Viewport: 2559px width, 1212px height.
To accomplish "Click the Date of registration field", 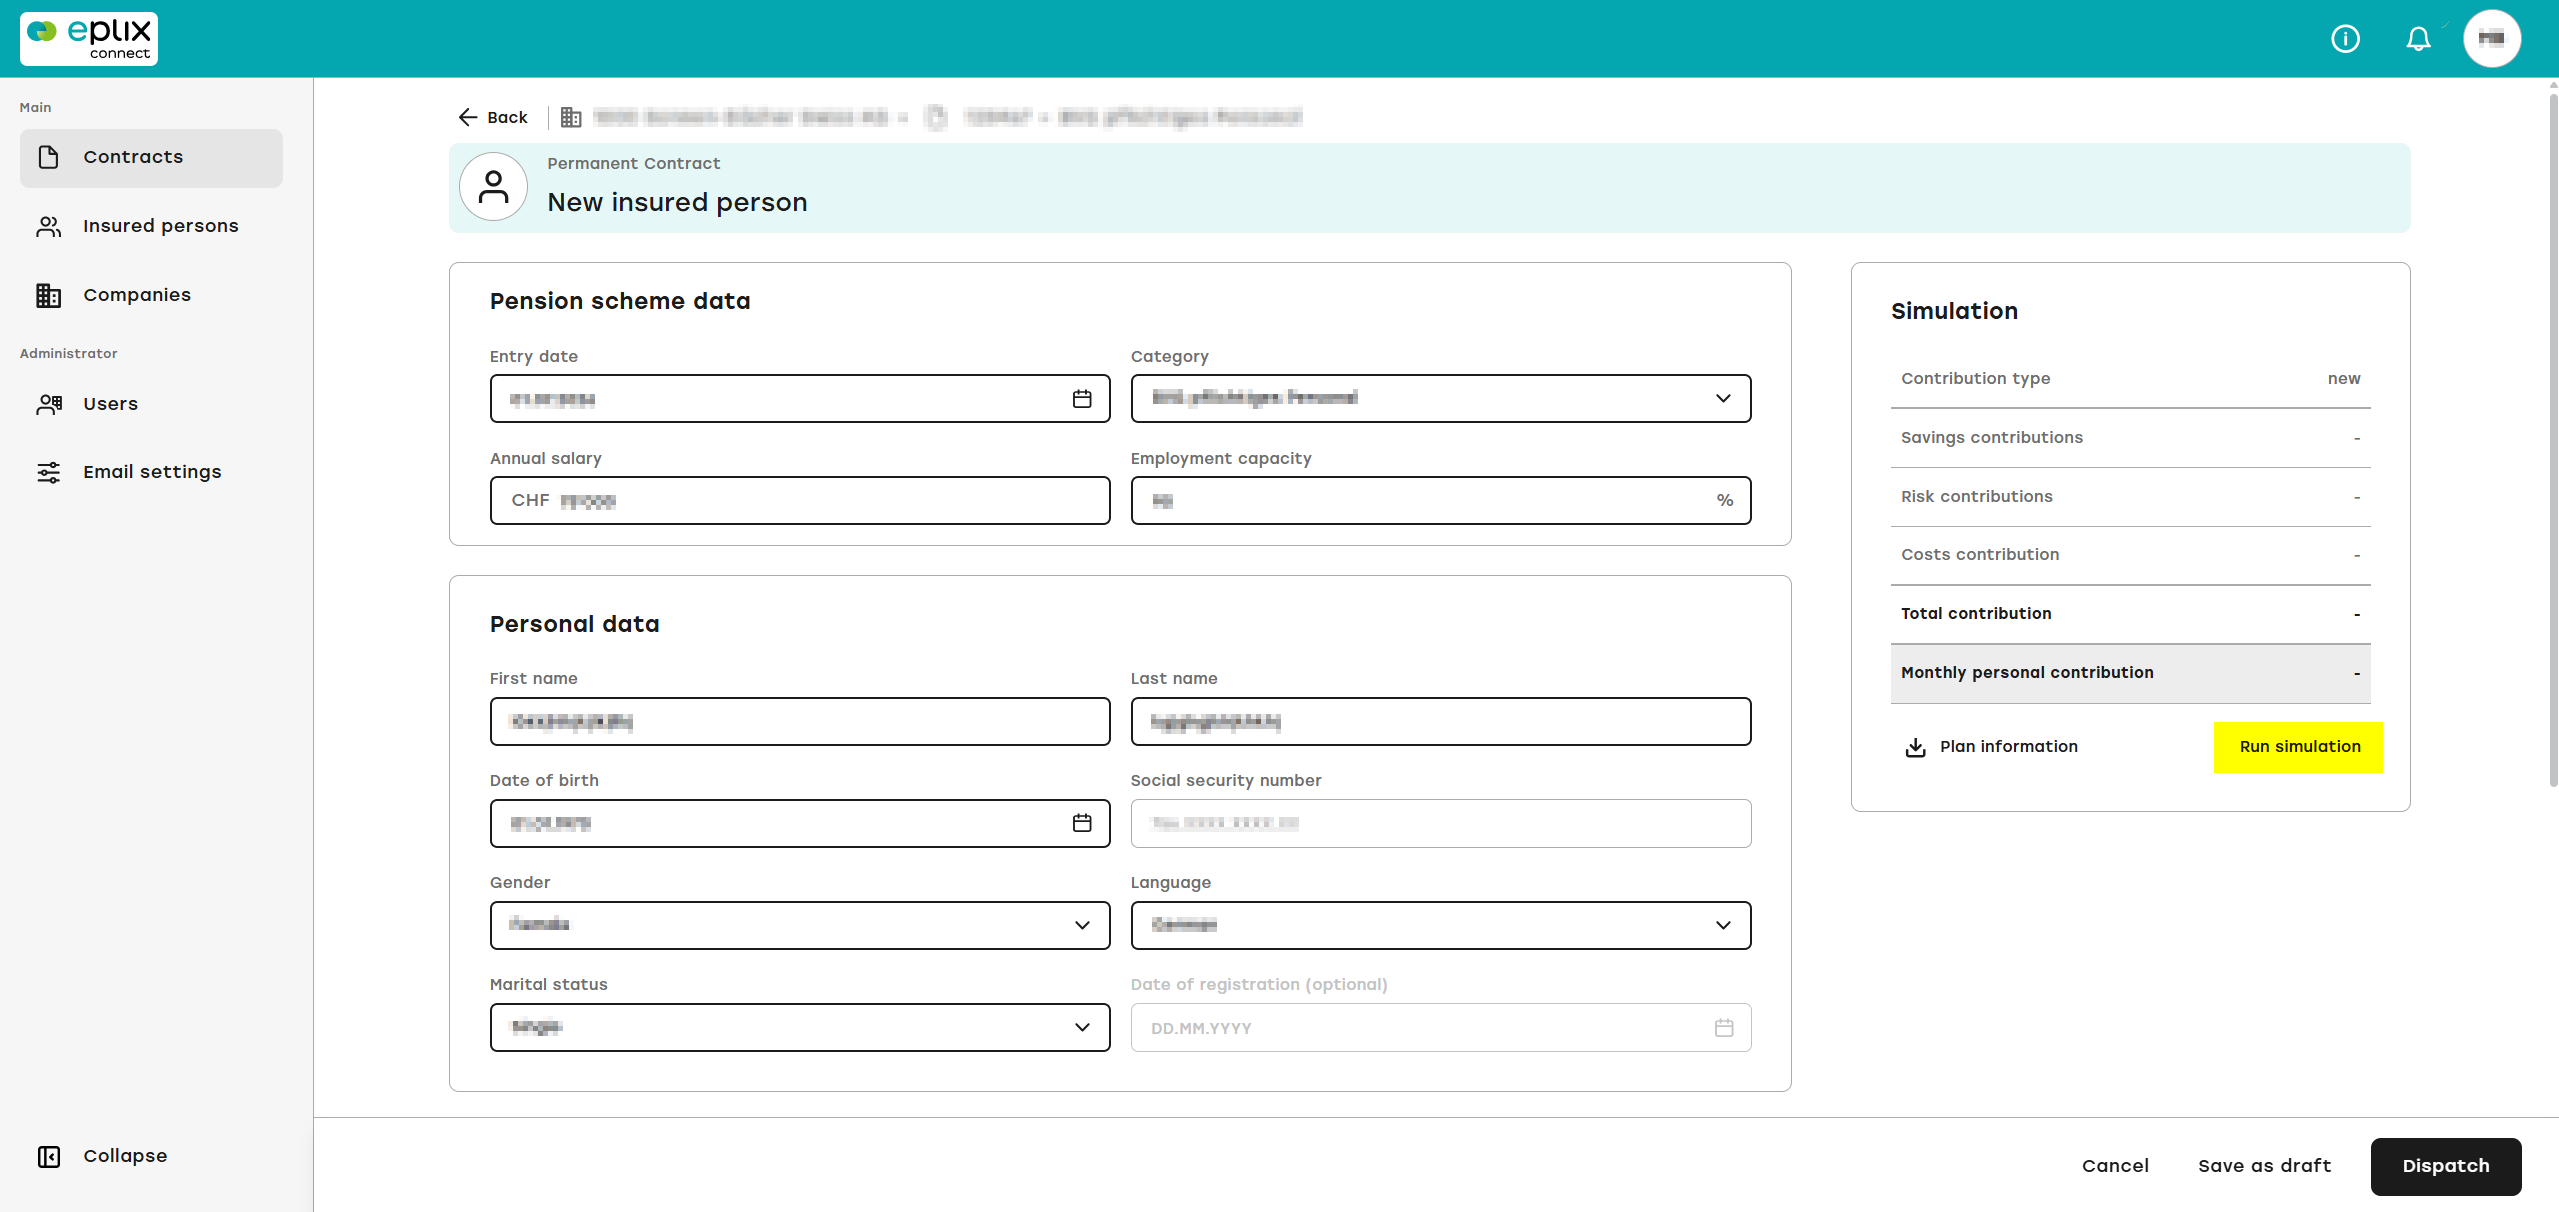I will point(1441,1028).
